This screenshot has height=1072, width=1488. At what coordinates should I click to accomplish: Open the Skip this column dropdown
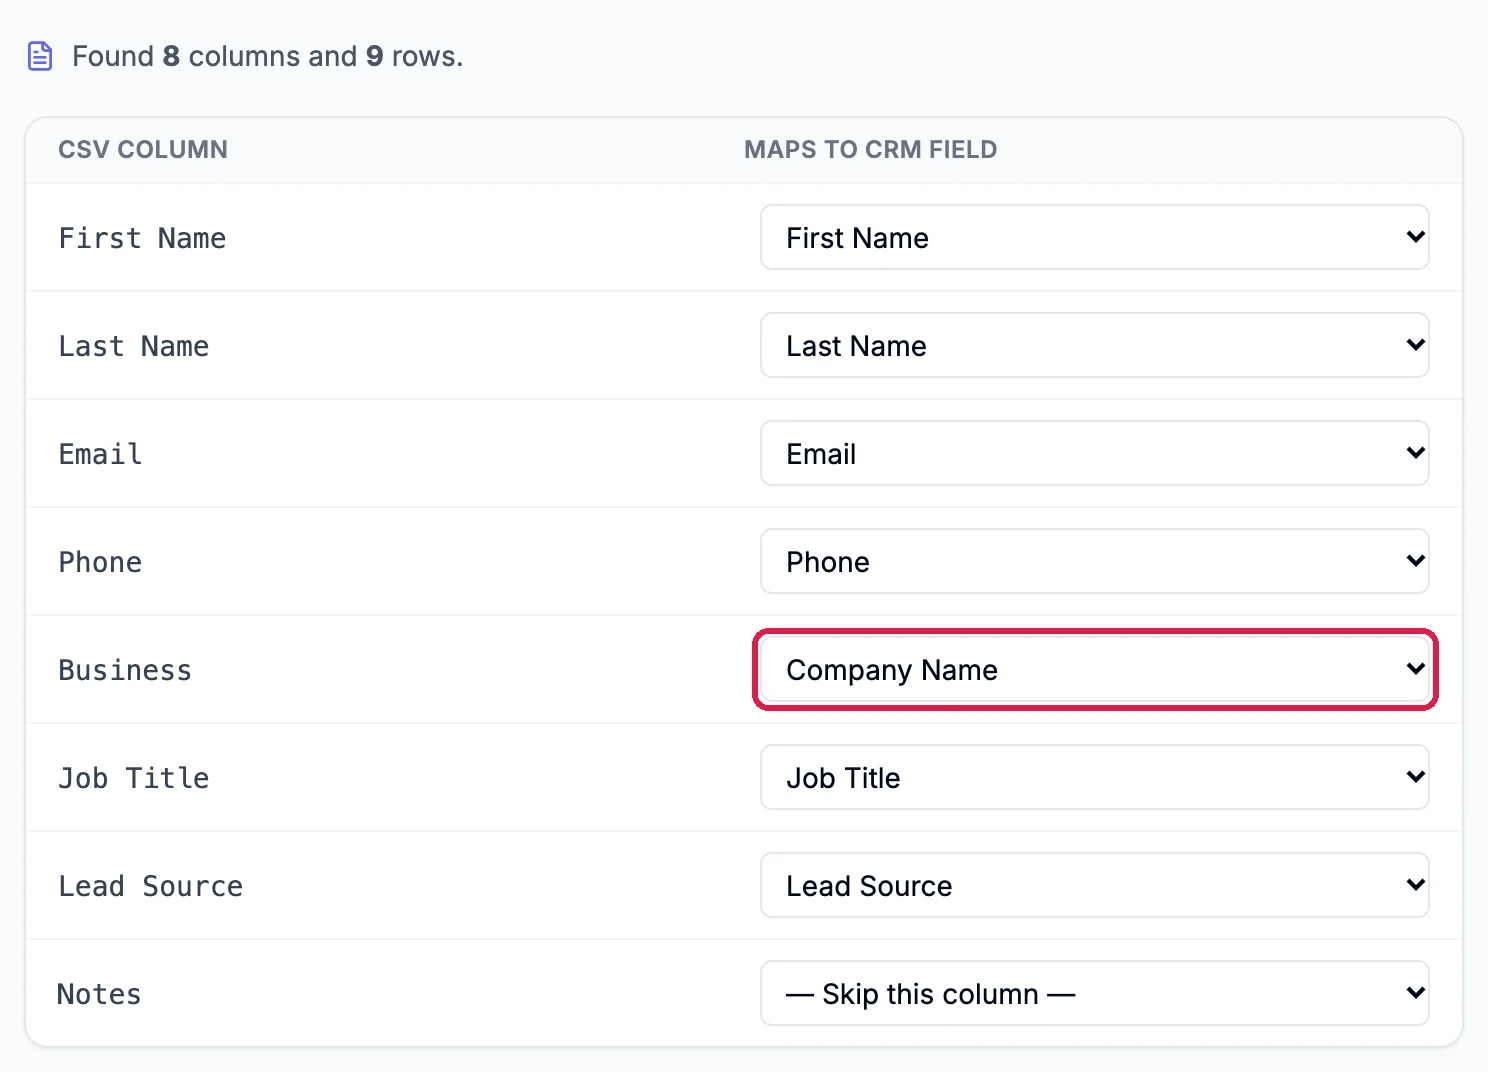[x=1095, y=993]
